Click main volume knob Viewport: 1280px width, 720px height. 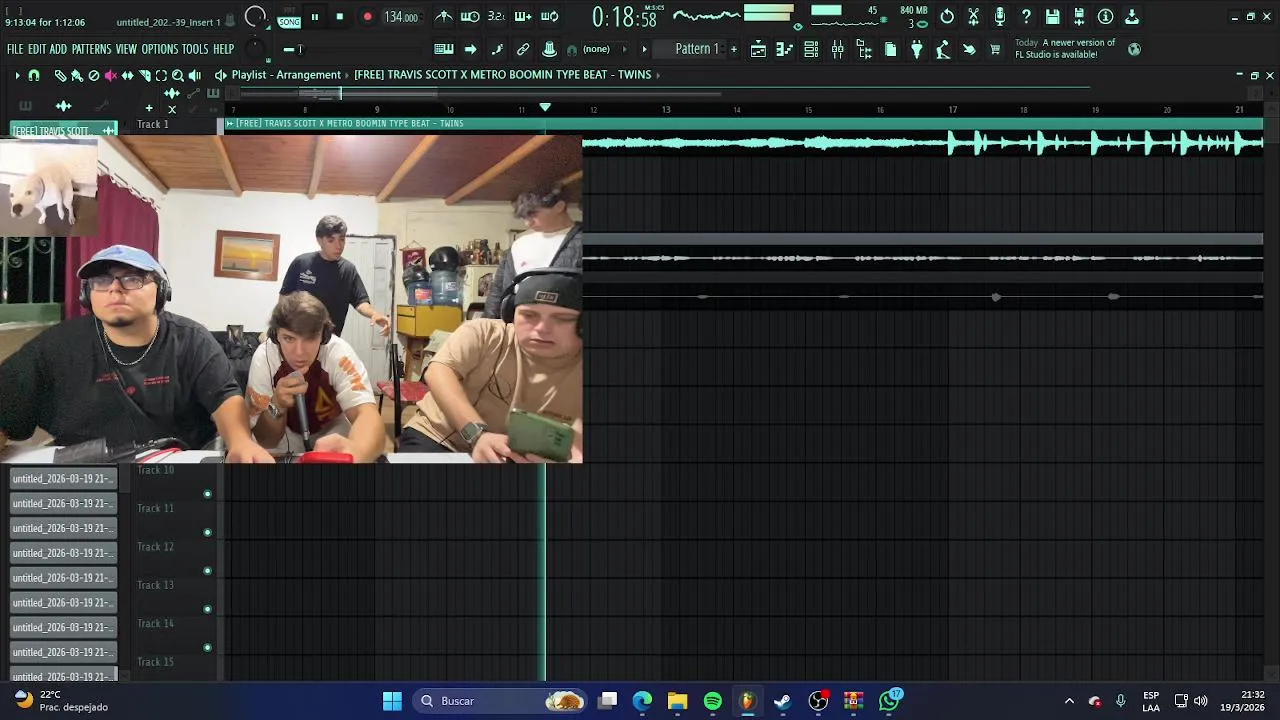pyautogui.click(x=256, y=16)
